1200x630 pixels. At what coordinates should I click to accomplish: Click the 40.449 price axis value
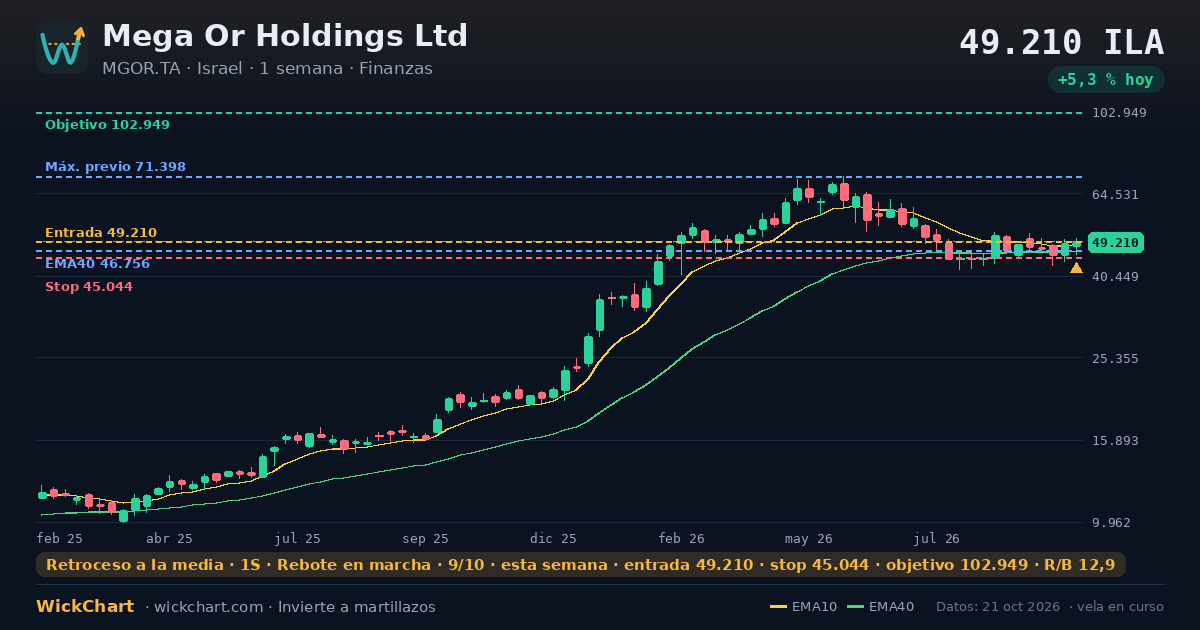(x=1115, y=277)
